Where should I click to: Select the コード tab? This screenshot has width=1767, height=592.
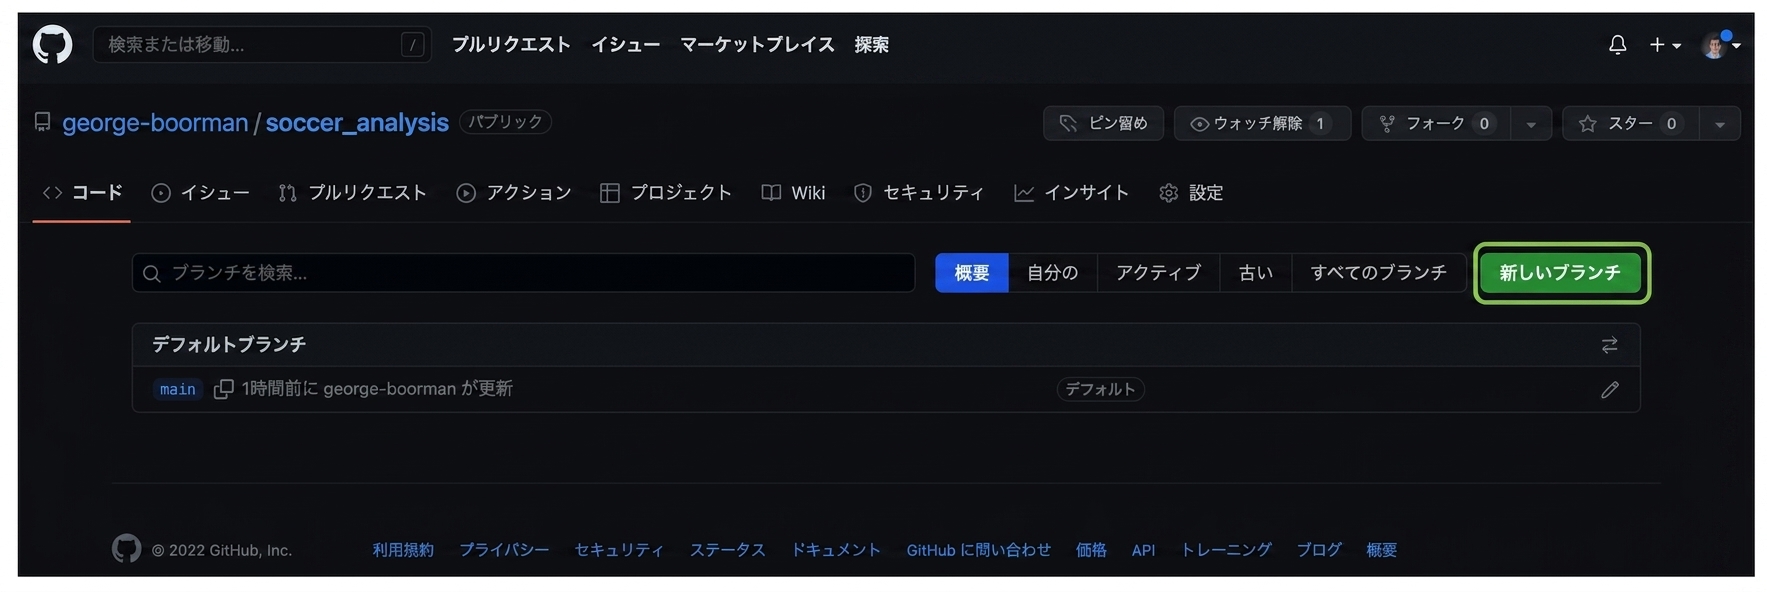82,193
